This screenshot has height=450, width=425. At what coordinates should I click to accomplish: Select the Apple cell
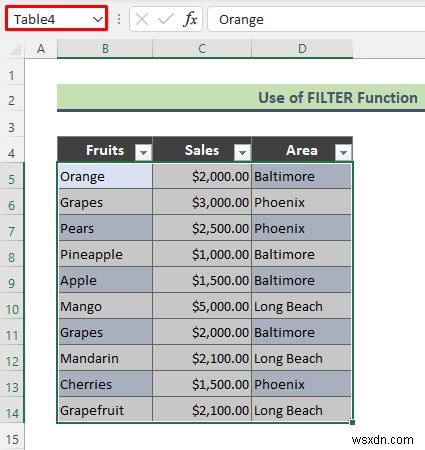[105, 280]
